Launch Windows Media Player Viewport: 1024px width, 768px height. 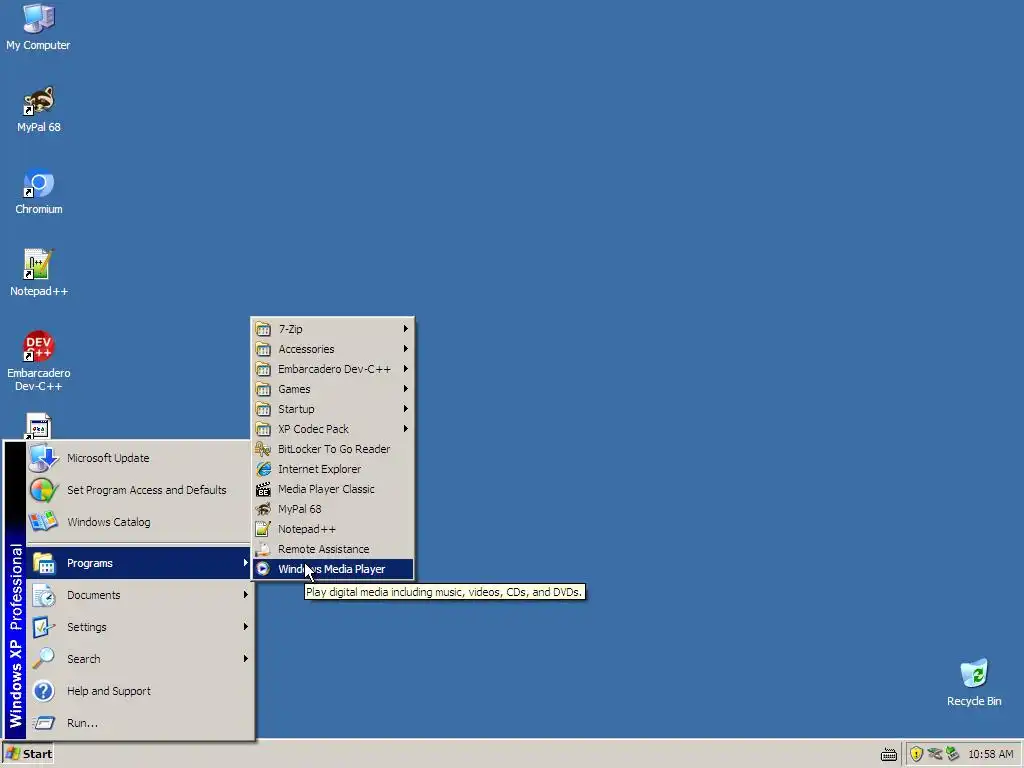click(333, 569)
